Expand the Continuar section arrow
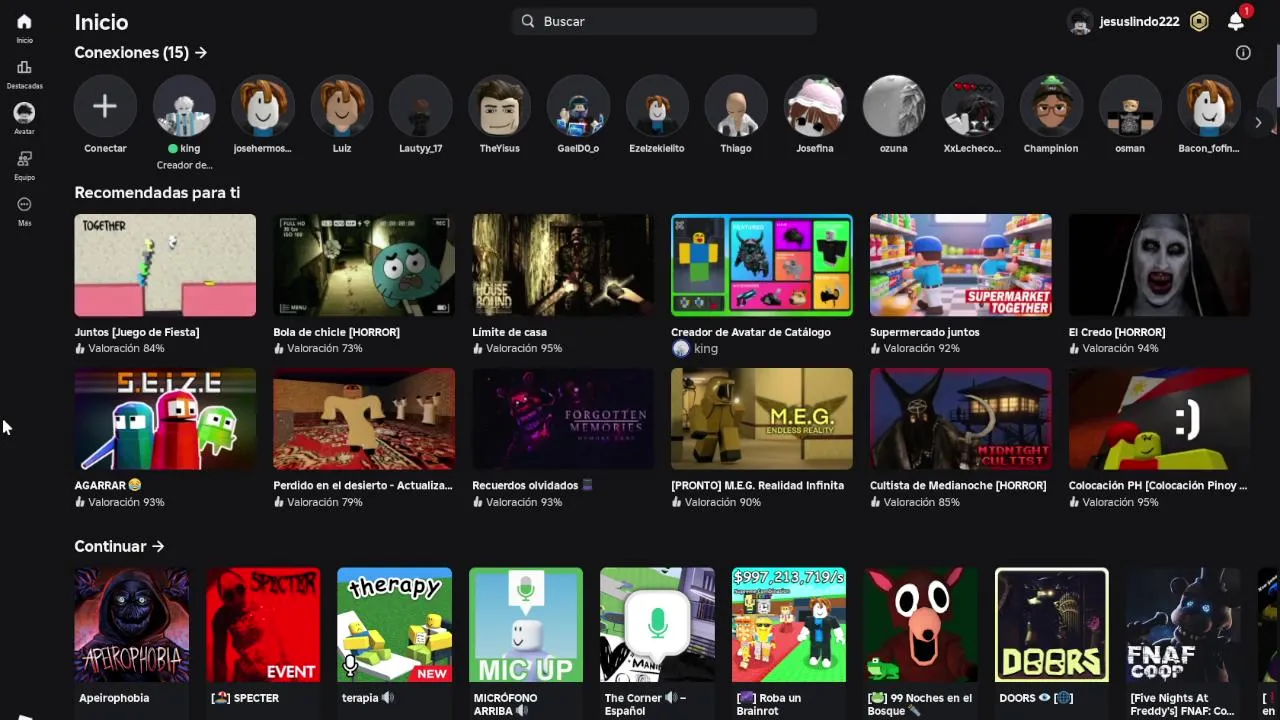This screenshot has width=1280, height=720. point(158,546)
